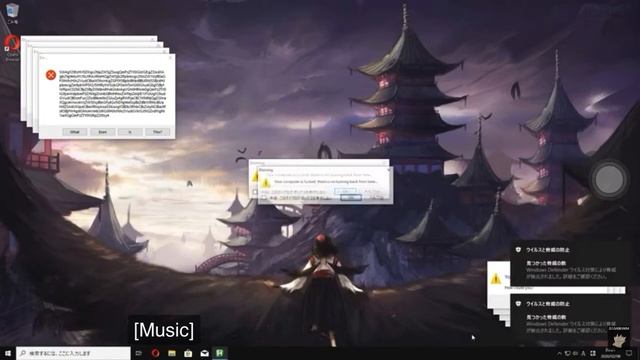Expand the hidden system tray icons chevron

(x=559, y=353)
